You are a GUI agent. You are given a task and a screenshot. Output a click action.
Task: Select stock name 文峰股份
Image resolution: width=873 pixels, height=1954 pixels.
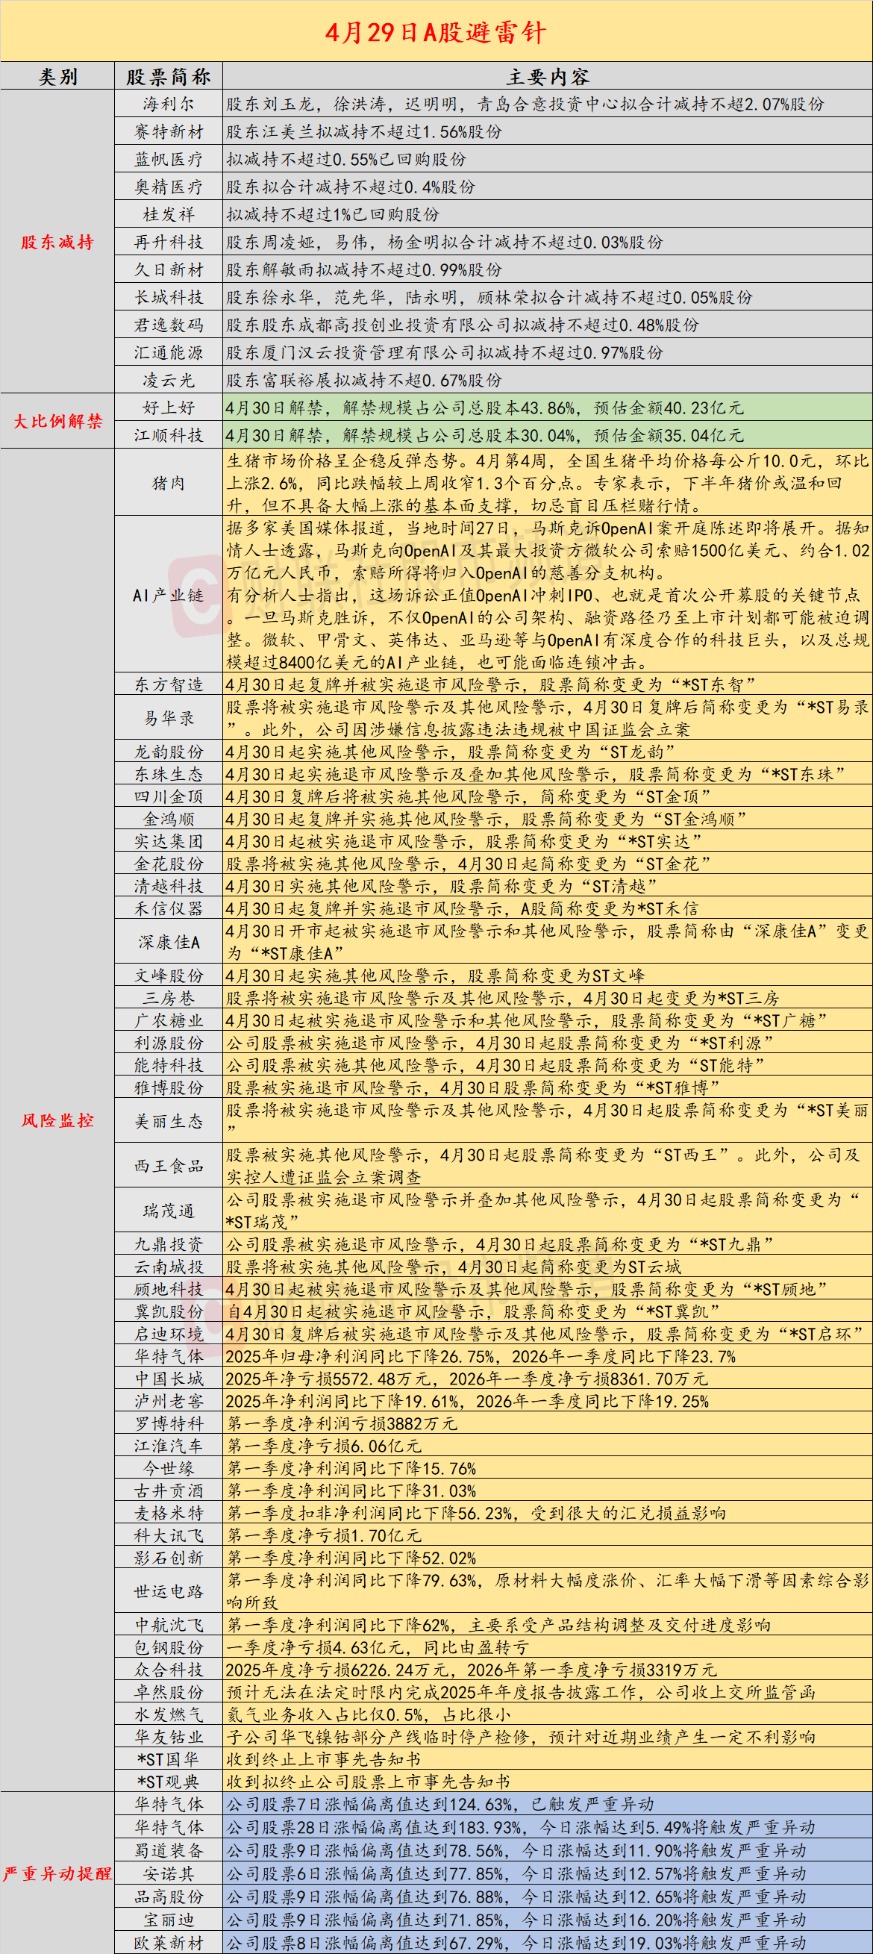169,976
